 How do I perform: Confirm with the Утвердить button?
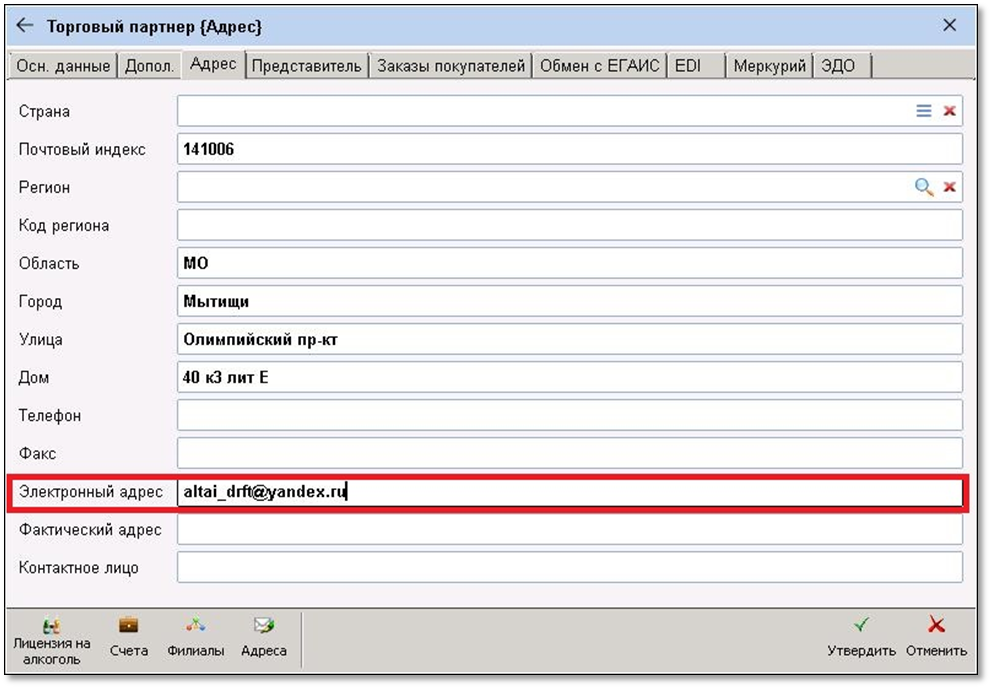click(x=861, y=637)
